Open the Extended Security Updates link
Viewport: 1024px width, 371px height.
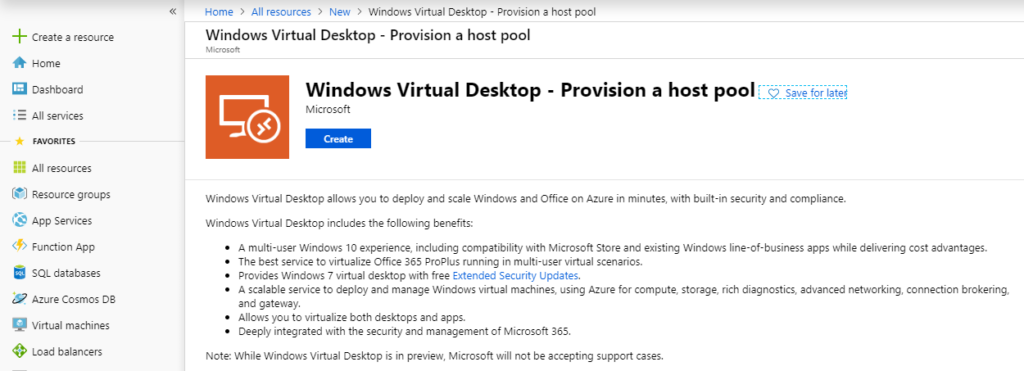515,275
